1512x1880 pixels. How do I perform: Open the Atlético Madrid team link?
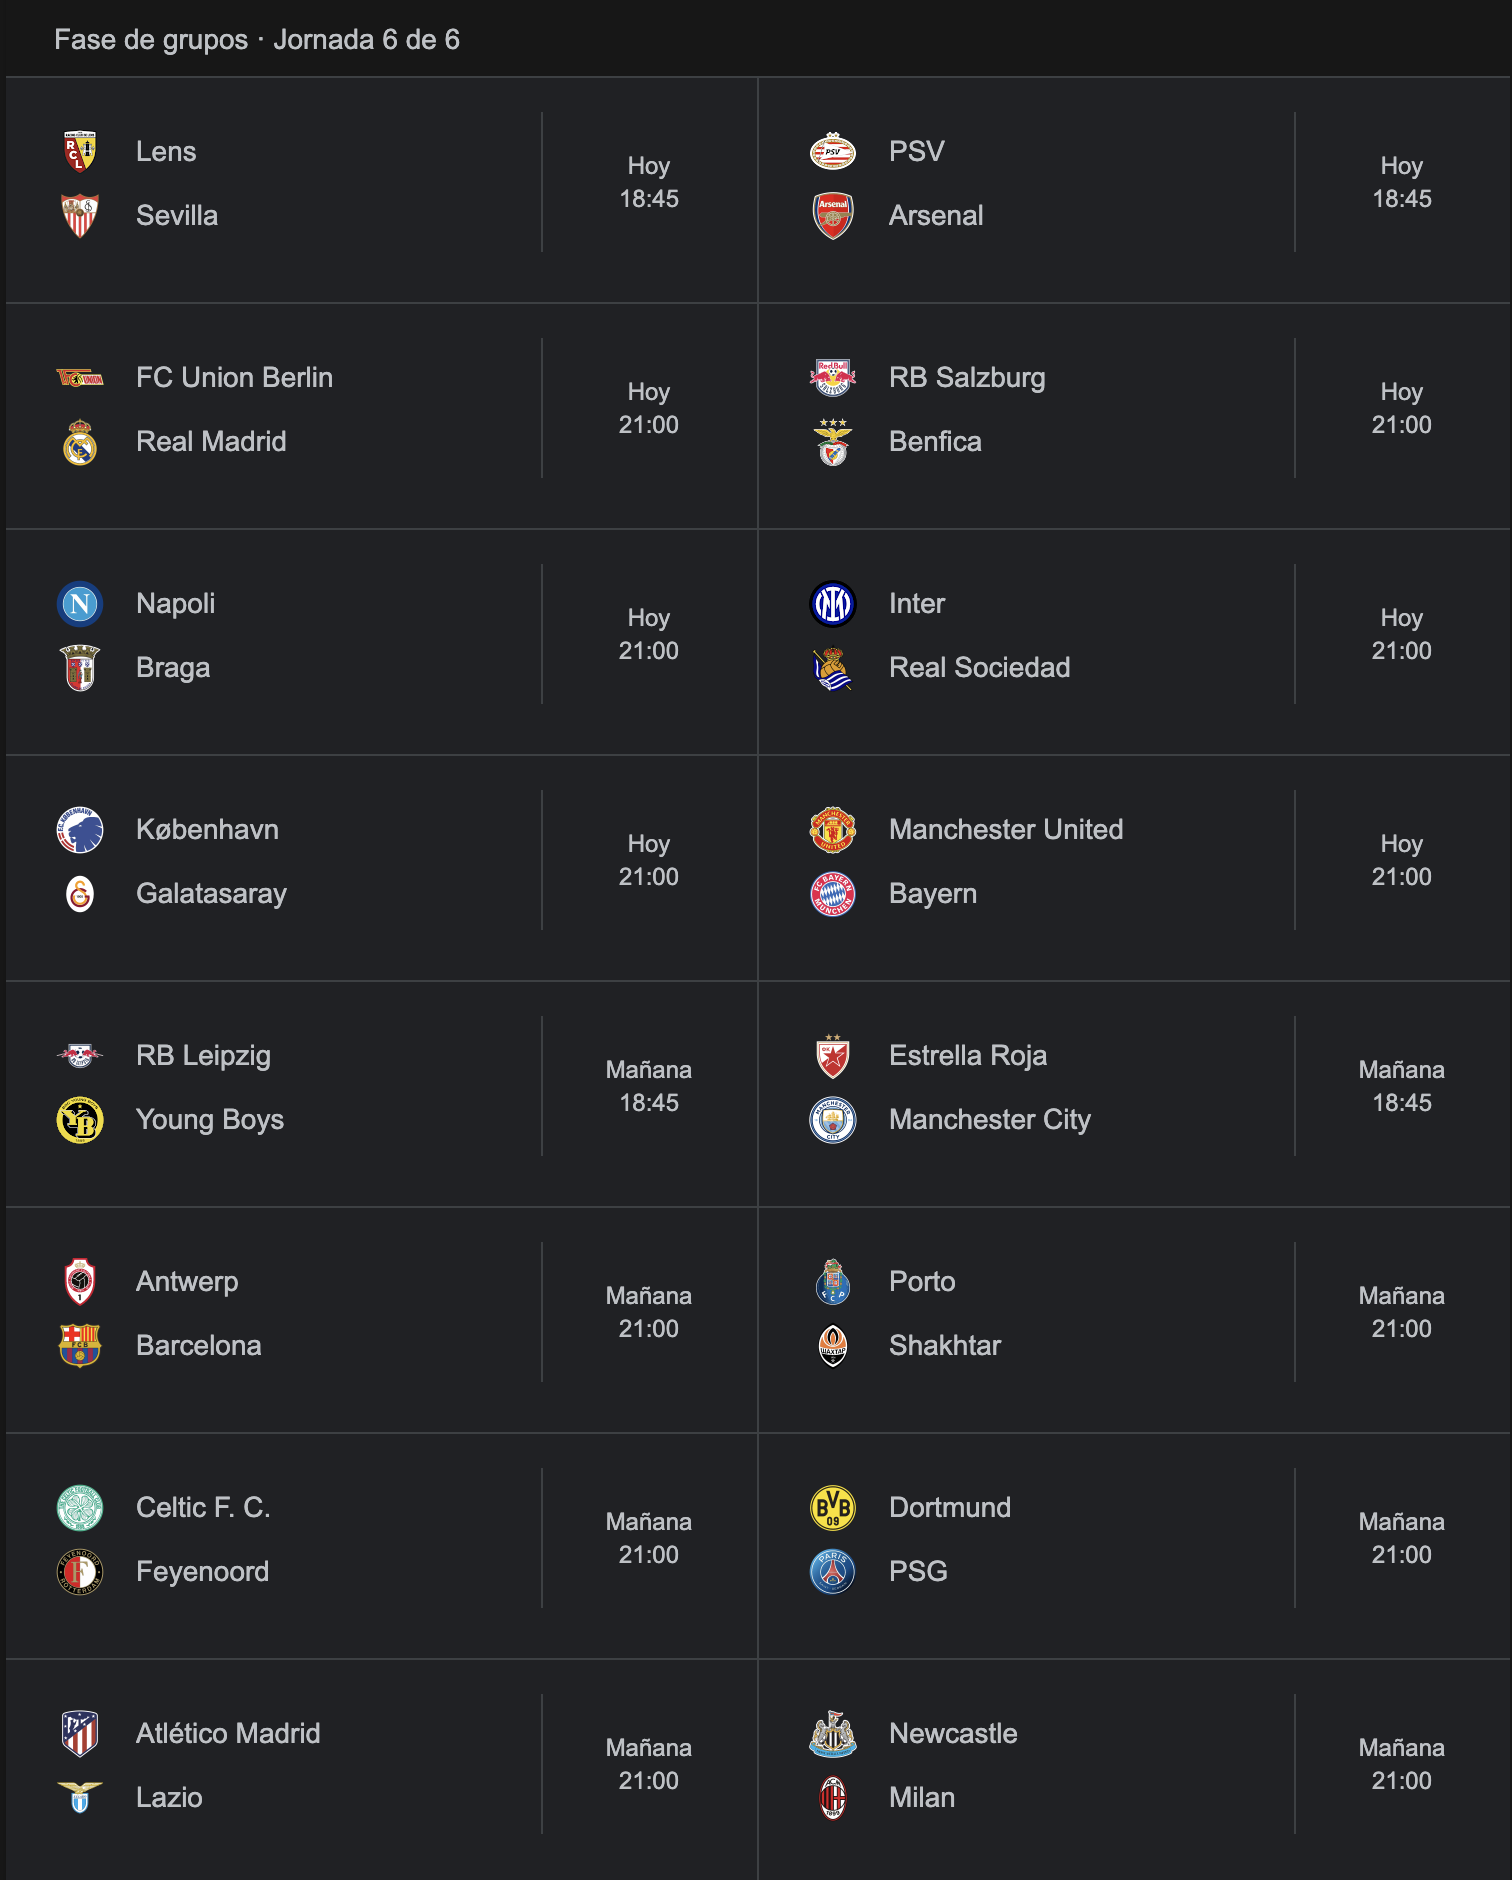(x=228, y=1734)
